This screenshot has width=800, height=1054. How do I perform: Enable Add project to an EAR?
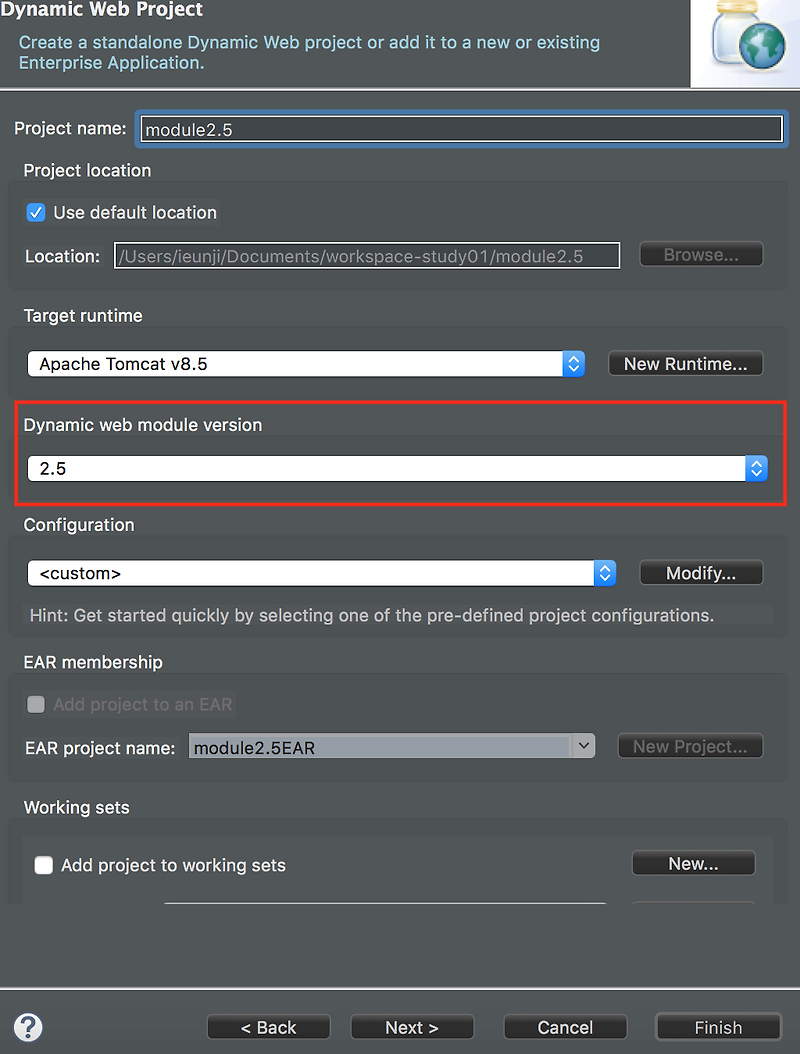click(35, 704)
